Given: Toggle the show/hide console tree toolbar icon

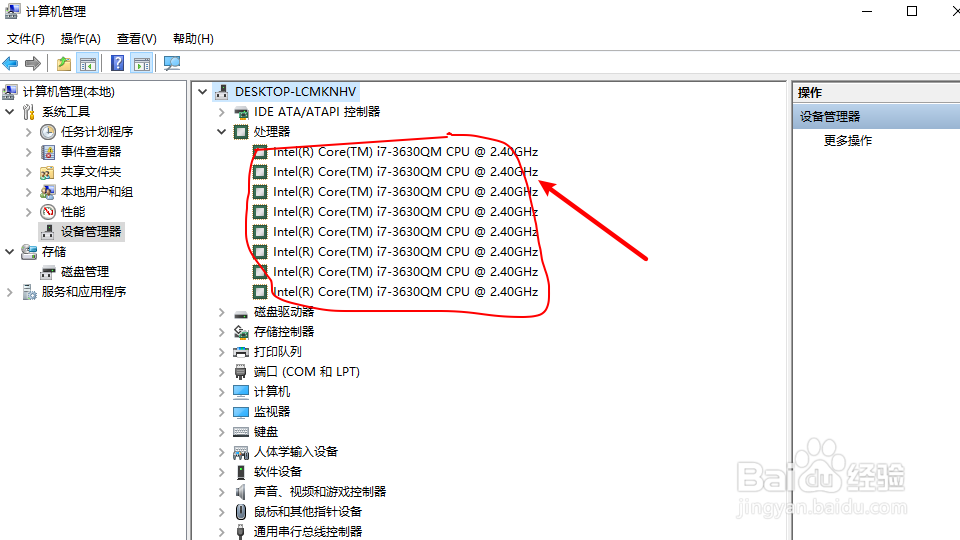Looking at the screenshot, I should [x=88, y=63].
